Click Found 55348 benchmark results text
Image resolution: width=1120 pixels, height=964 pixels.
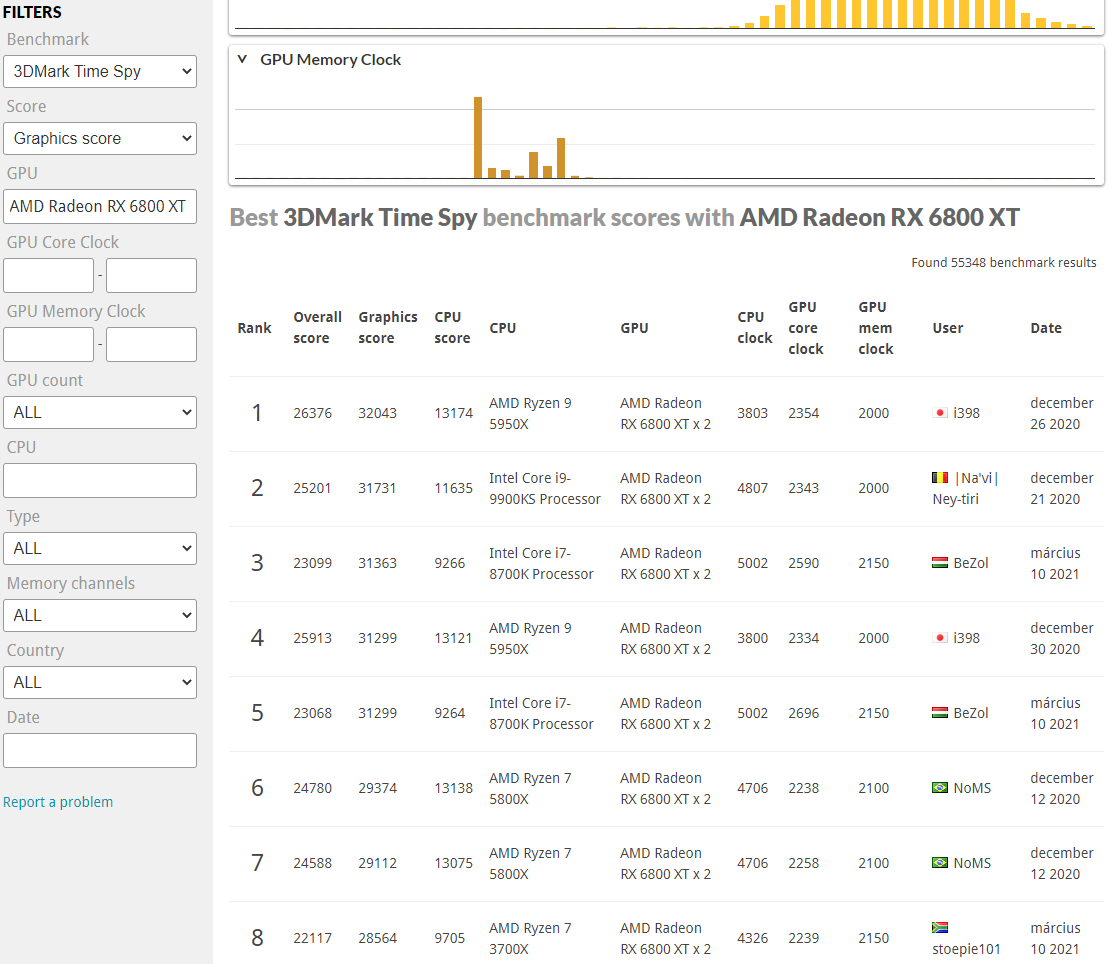1004,262
